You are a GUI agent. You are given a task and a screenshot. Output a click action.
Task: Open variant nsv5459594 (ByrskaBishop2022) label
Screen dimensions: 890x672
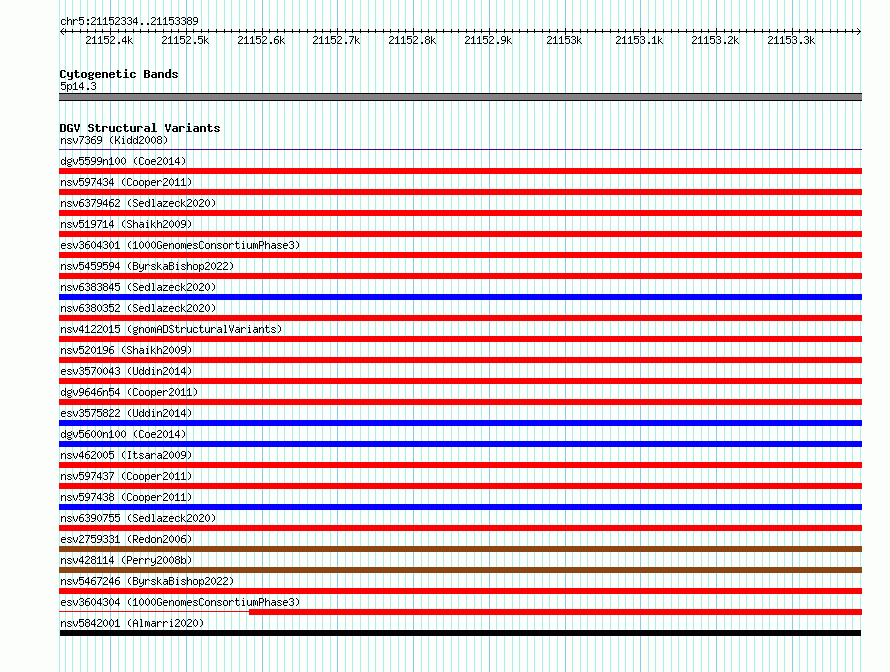[147, 266]
